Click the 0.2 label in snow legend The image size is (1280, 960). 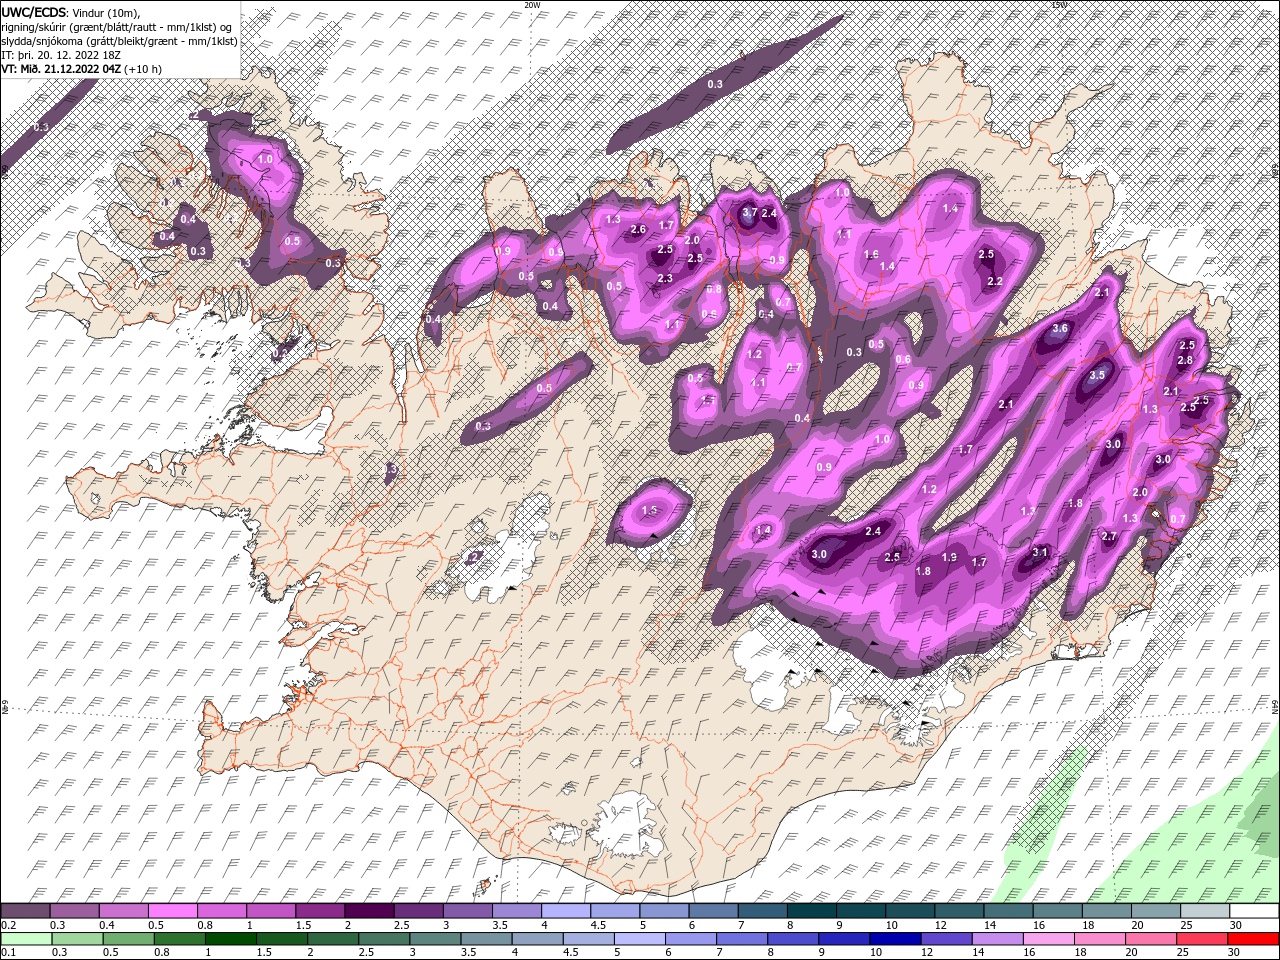(8, 925)
